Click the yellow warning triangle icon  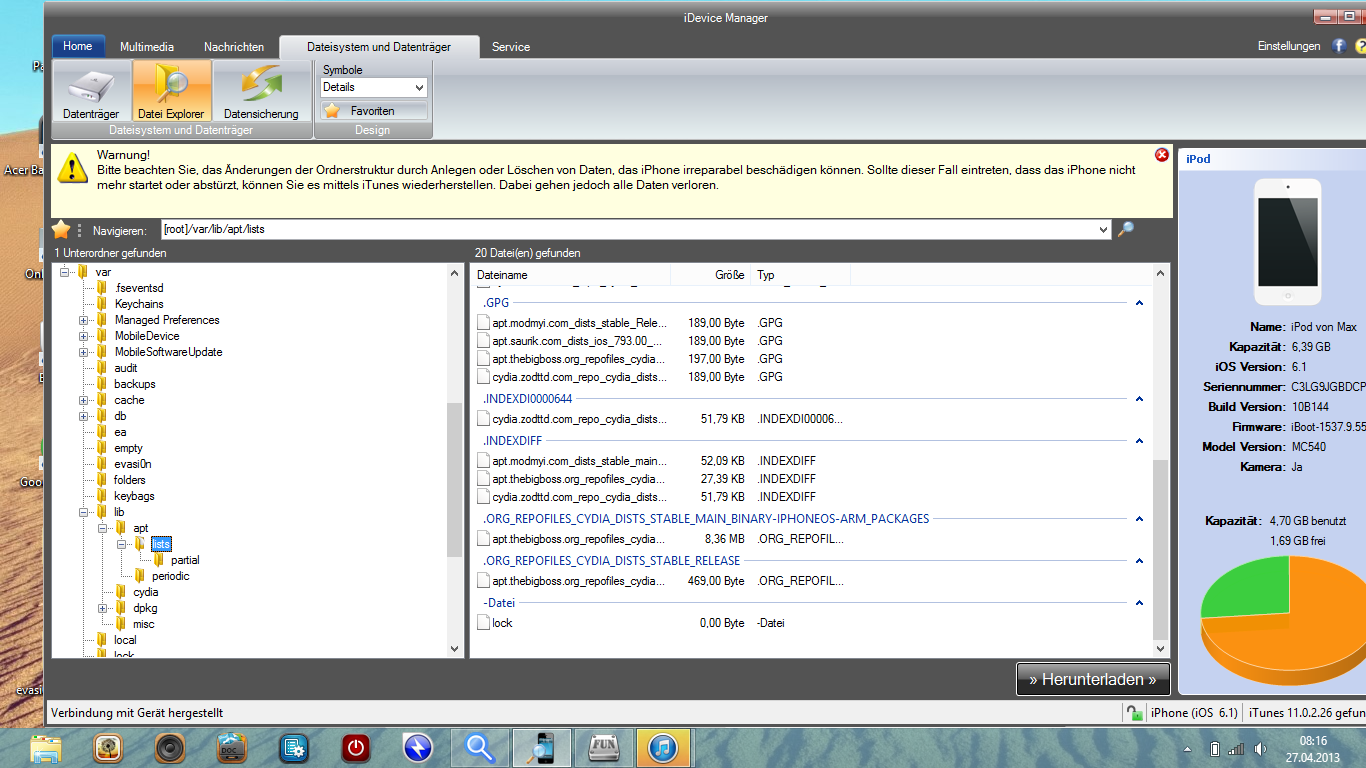pyautogui.click(x=72, y=168)
